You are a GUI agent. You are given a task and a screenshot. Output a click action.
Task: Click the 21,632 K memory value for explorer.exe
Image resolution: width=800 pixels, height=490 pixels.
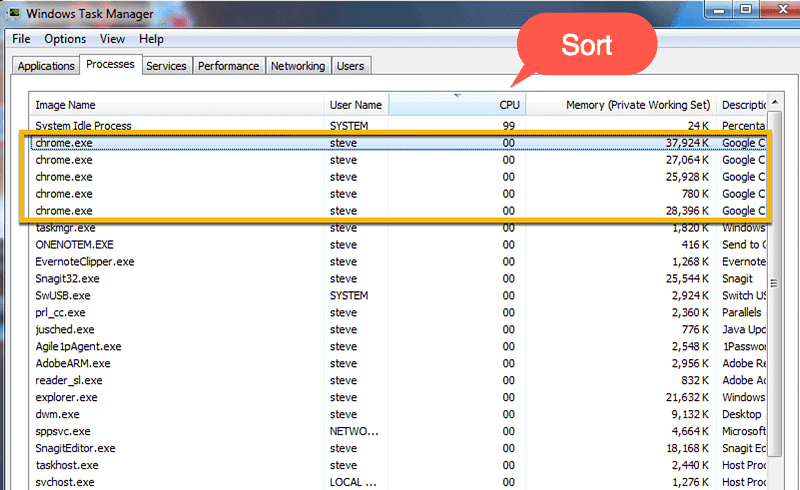686,397
